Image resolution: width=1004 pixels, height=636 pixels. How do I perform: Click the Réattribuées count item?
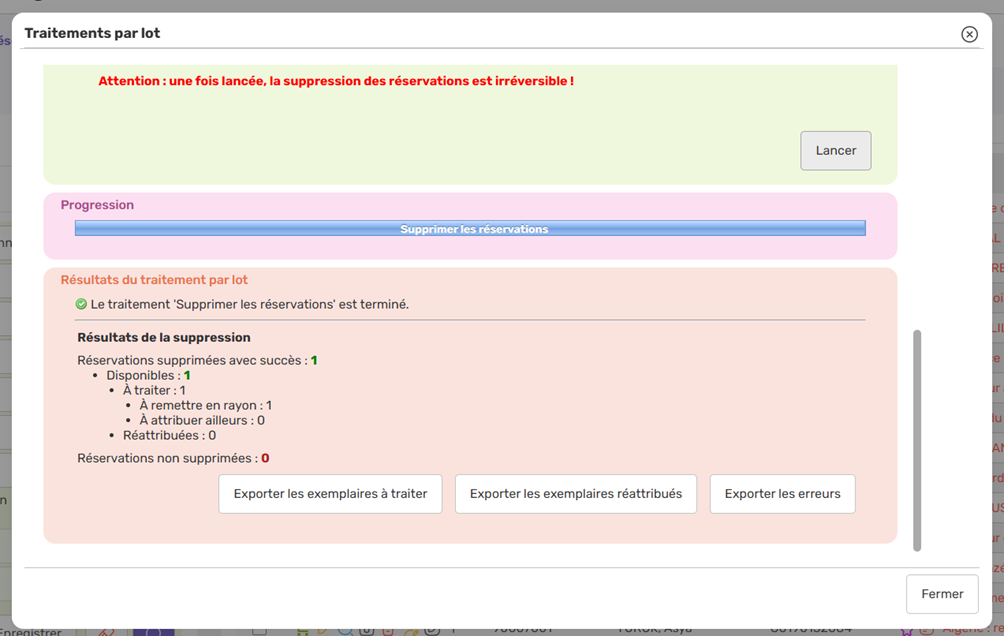(169, 436)
